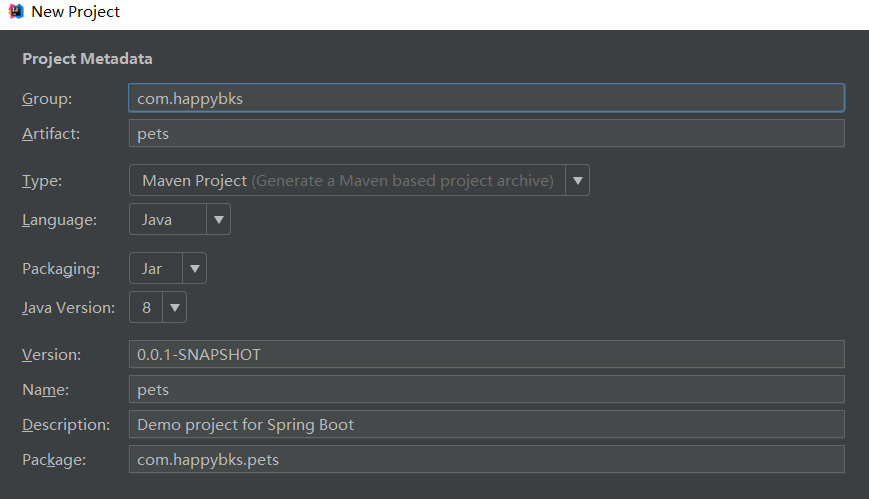Select the Jar packaging combo box
The height and width of the screenshot is (499, 869).
[x=155, y=268]
